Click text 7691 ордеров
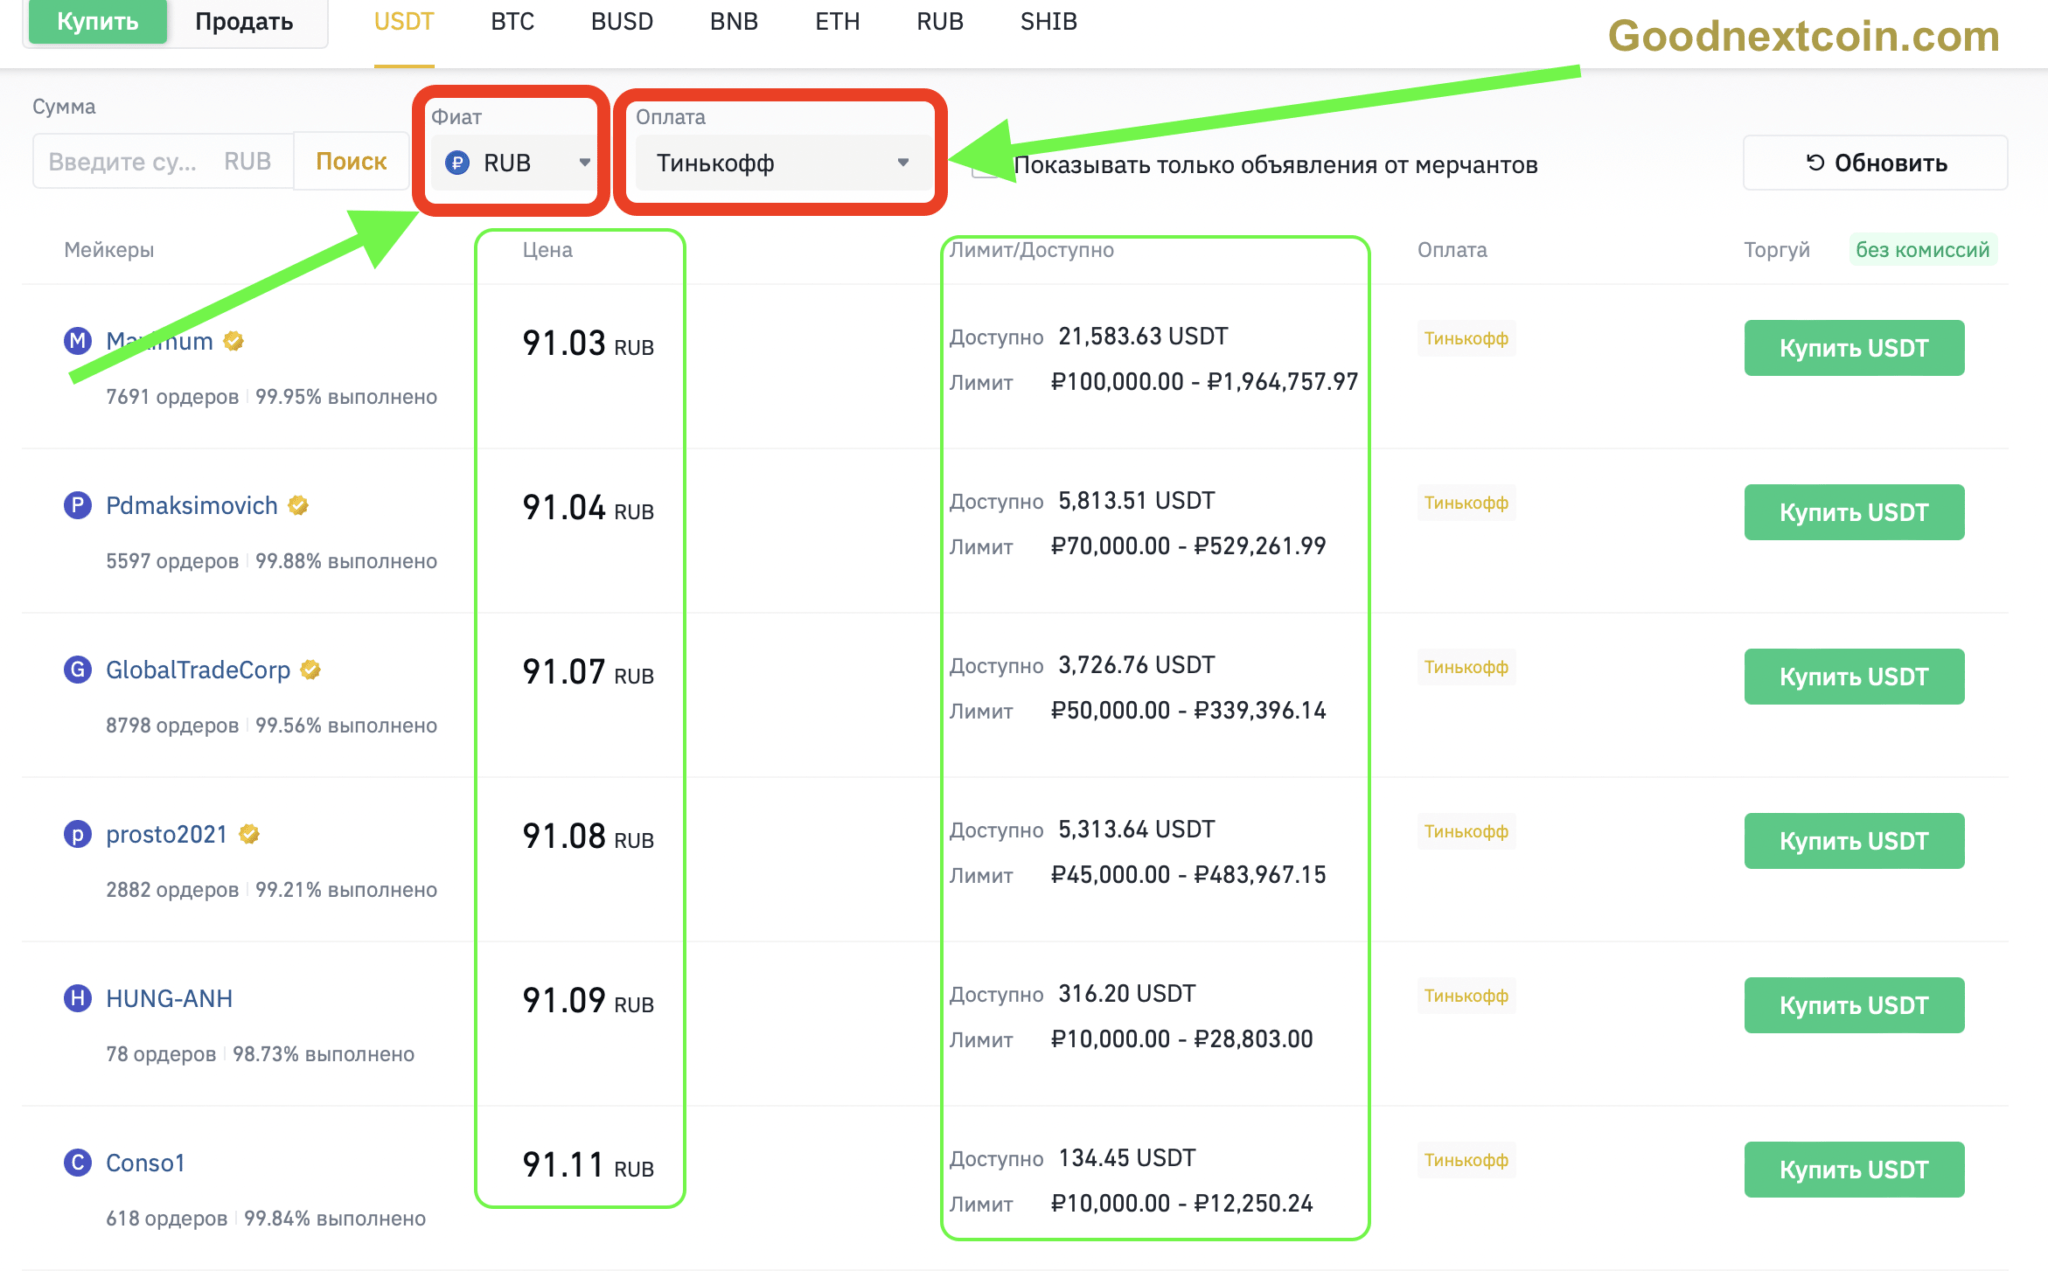The height and width of the screenshot is (1271, 2048). (172, 397)
